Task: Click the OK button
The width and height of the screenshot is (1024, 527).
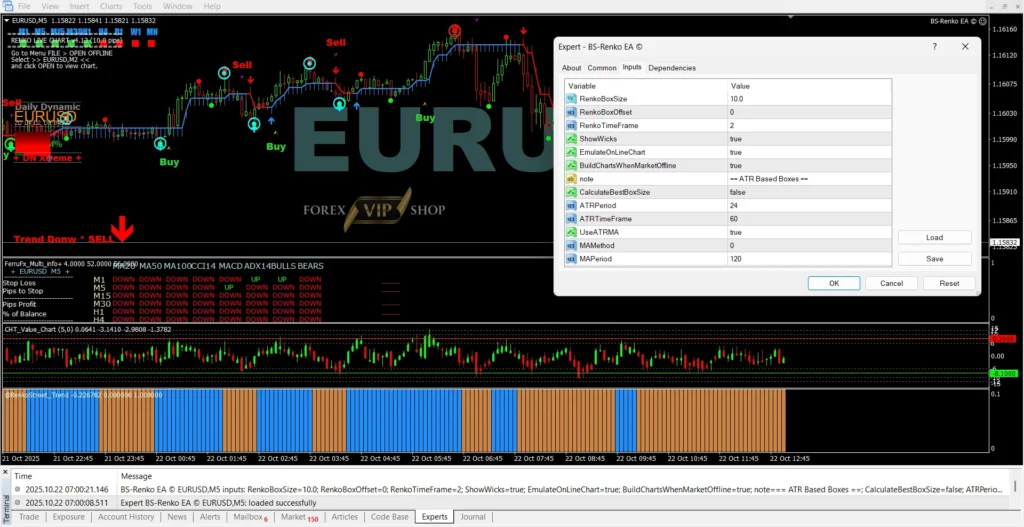Action: pyautogui.click(x=834, y=283)
